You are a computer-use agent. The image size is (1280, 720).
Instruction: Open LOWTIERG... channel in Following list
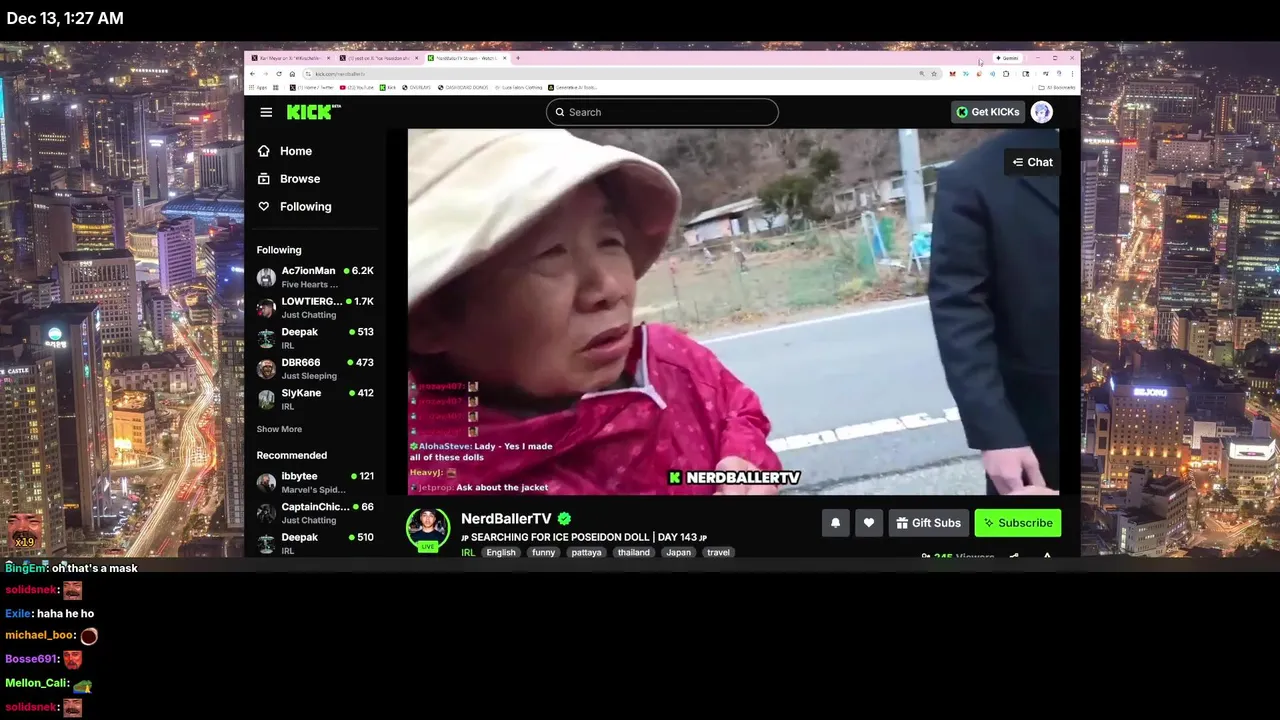(315, 307)
